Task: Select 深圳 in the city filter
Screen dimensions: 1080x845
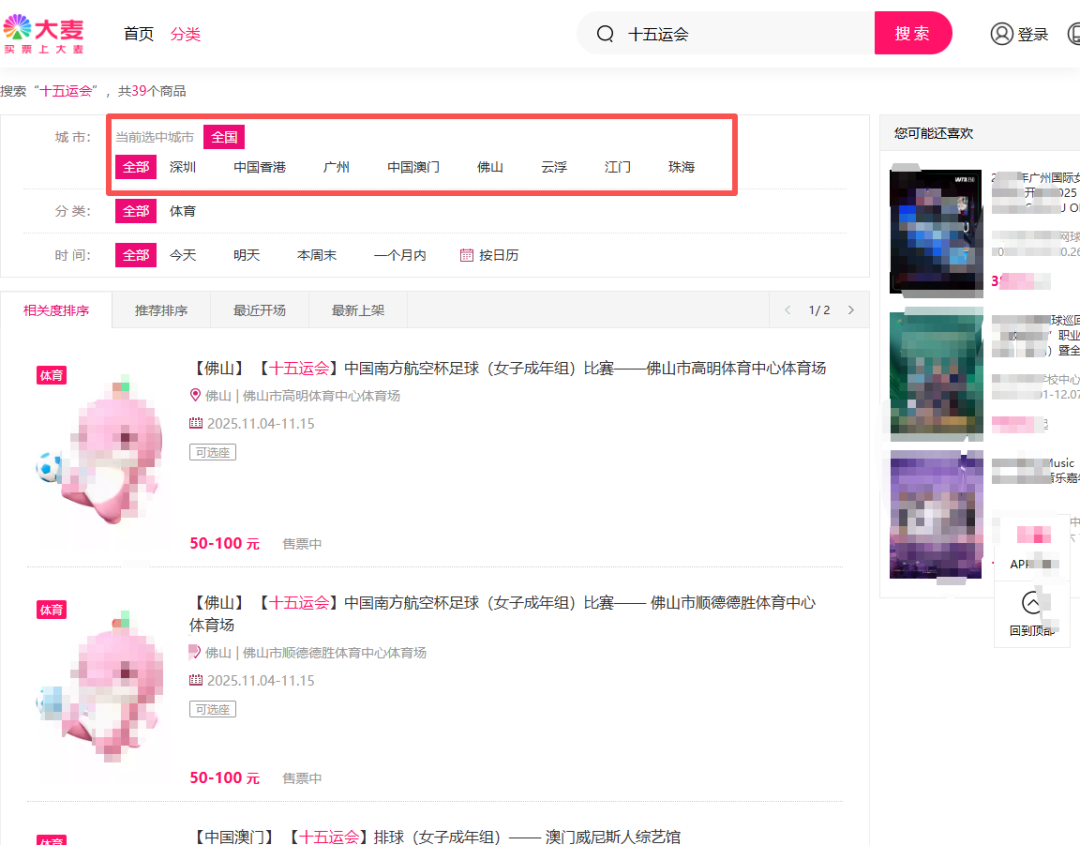Action: click(x=182, y=167)
